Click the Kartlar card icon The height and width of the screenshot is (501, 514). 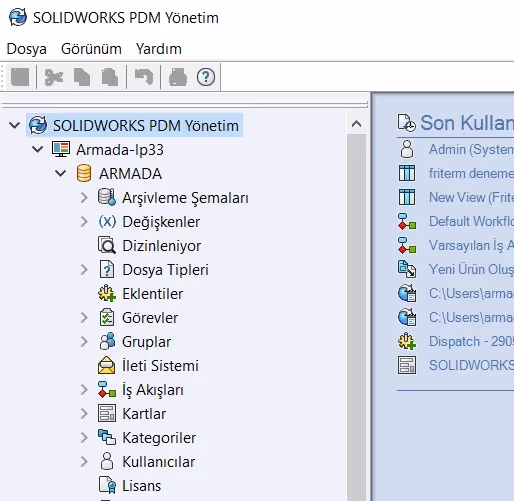click(107, 413)
